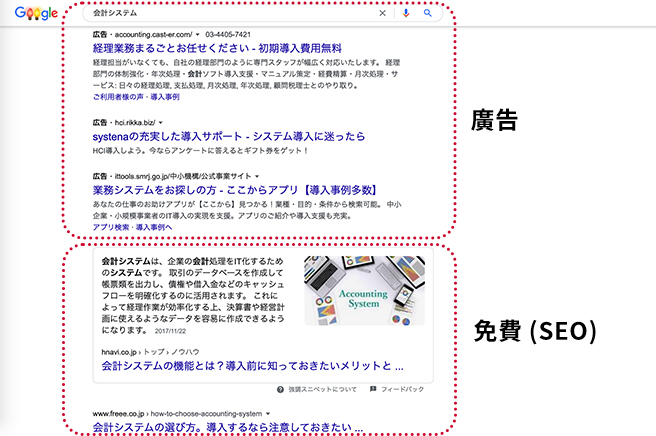Click the snippet date 2017/11/22
The height and width of the screenshot is (436, 656).
(x=170, y=331)
